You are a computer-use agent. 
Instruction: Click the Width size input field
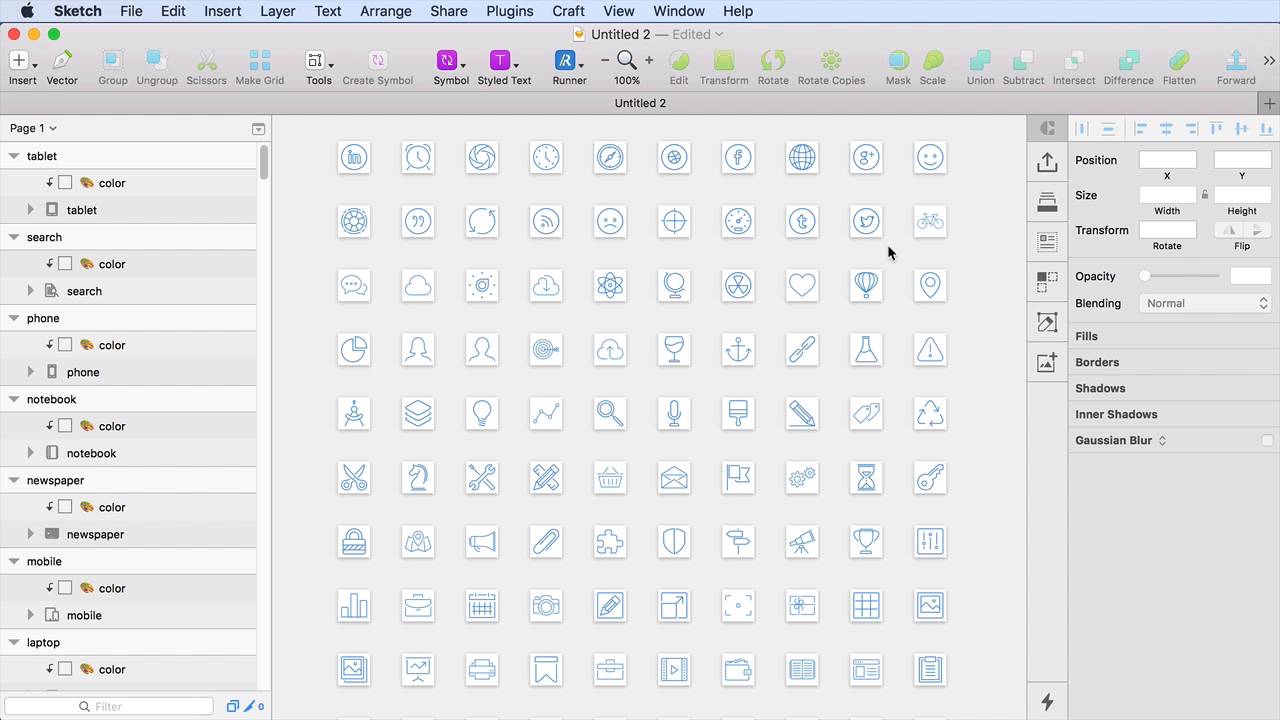pyautogui.click(x=1167, y=195)
